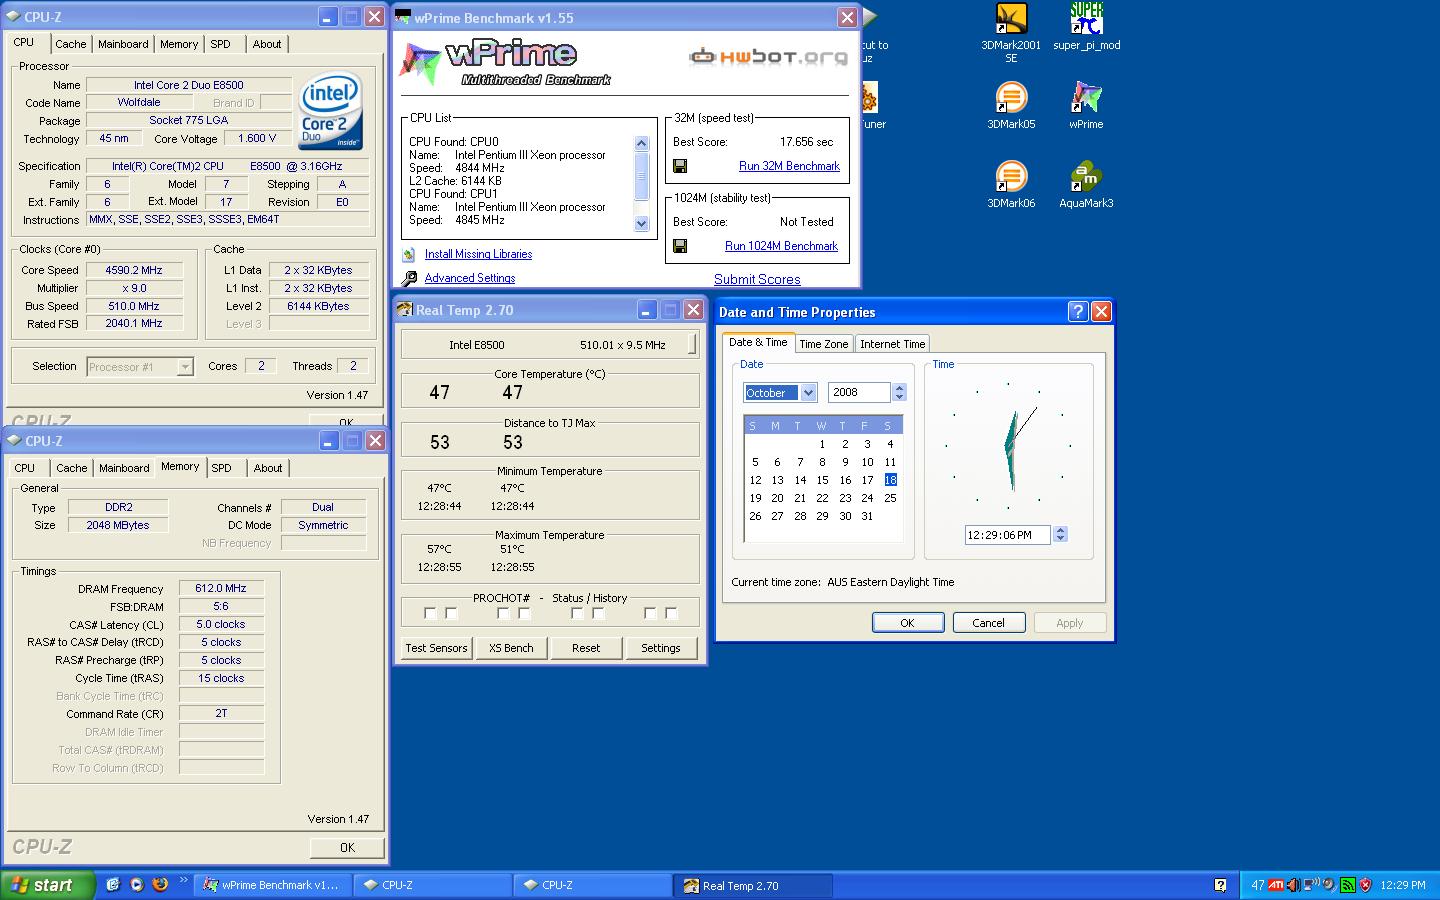
Task: Click the CPU List scrollbar up arrow
Action: coord(641,144)
